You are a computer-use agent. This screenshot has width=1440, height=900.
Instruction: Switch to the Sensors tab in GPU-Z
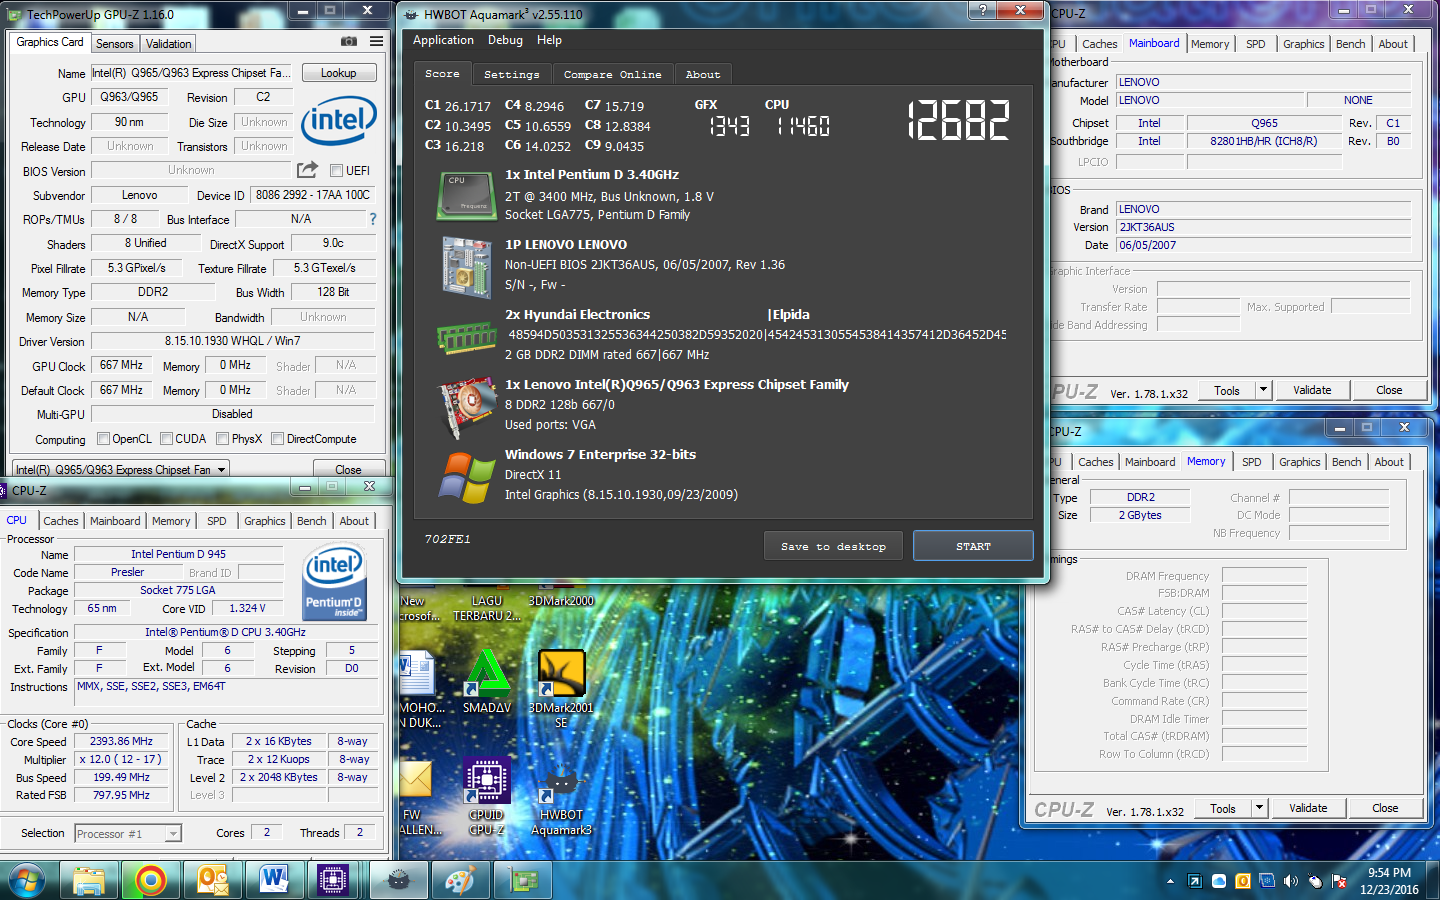click(114, 43)
